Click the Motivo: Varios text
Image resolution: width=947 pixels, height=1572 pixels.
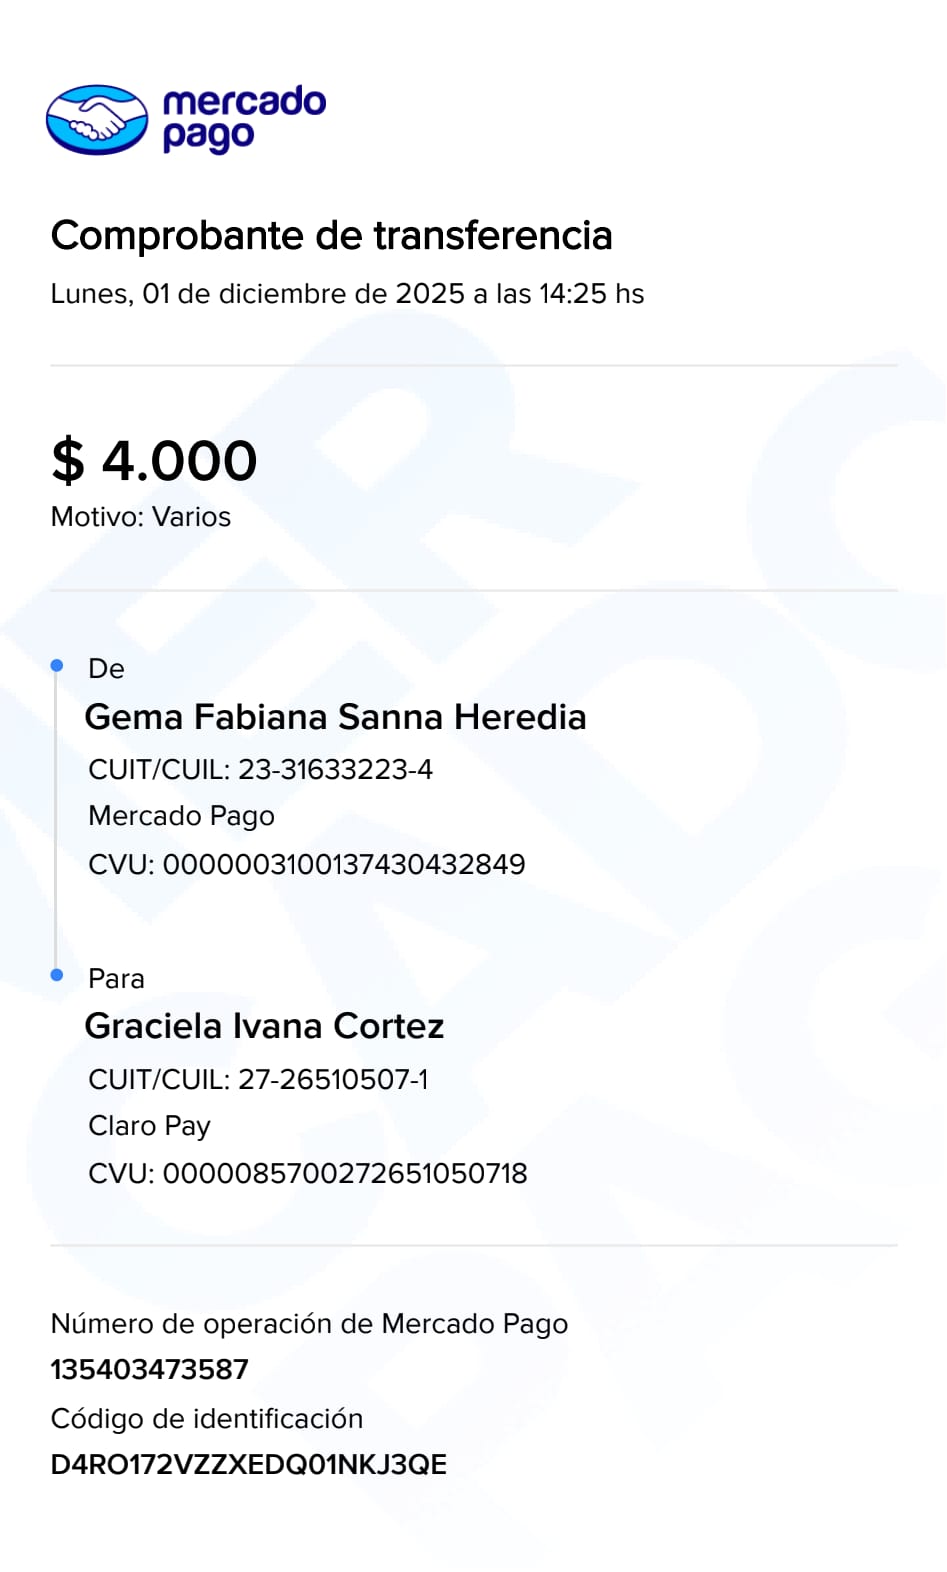[141, 517]
